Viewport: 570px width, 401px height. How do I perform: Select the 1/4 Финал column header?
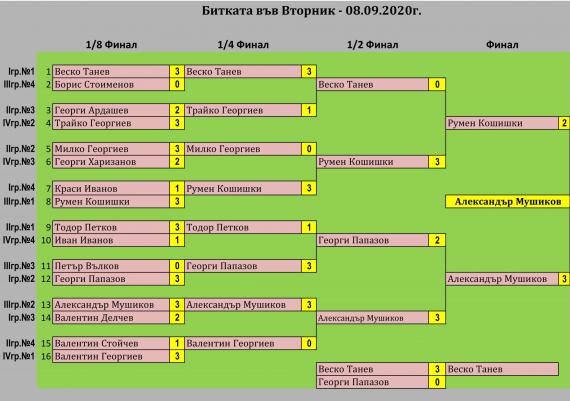pyautogui.click(x=243, y=45)
